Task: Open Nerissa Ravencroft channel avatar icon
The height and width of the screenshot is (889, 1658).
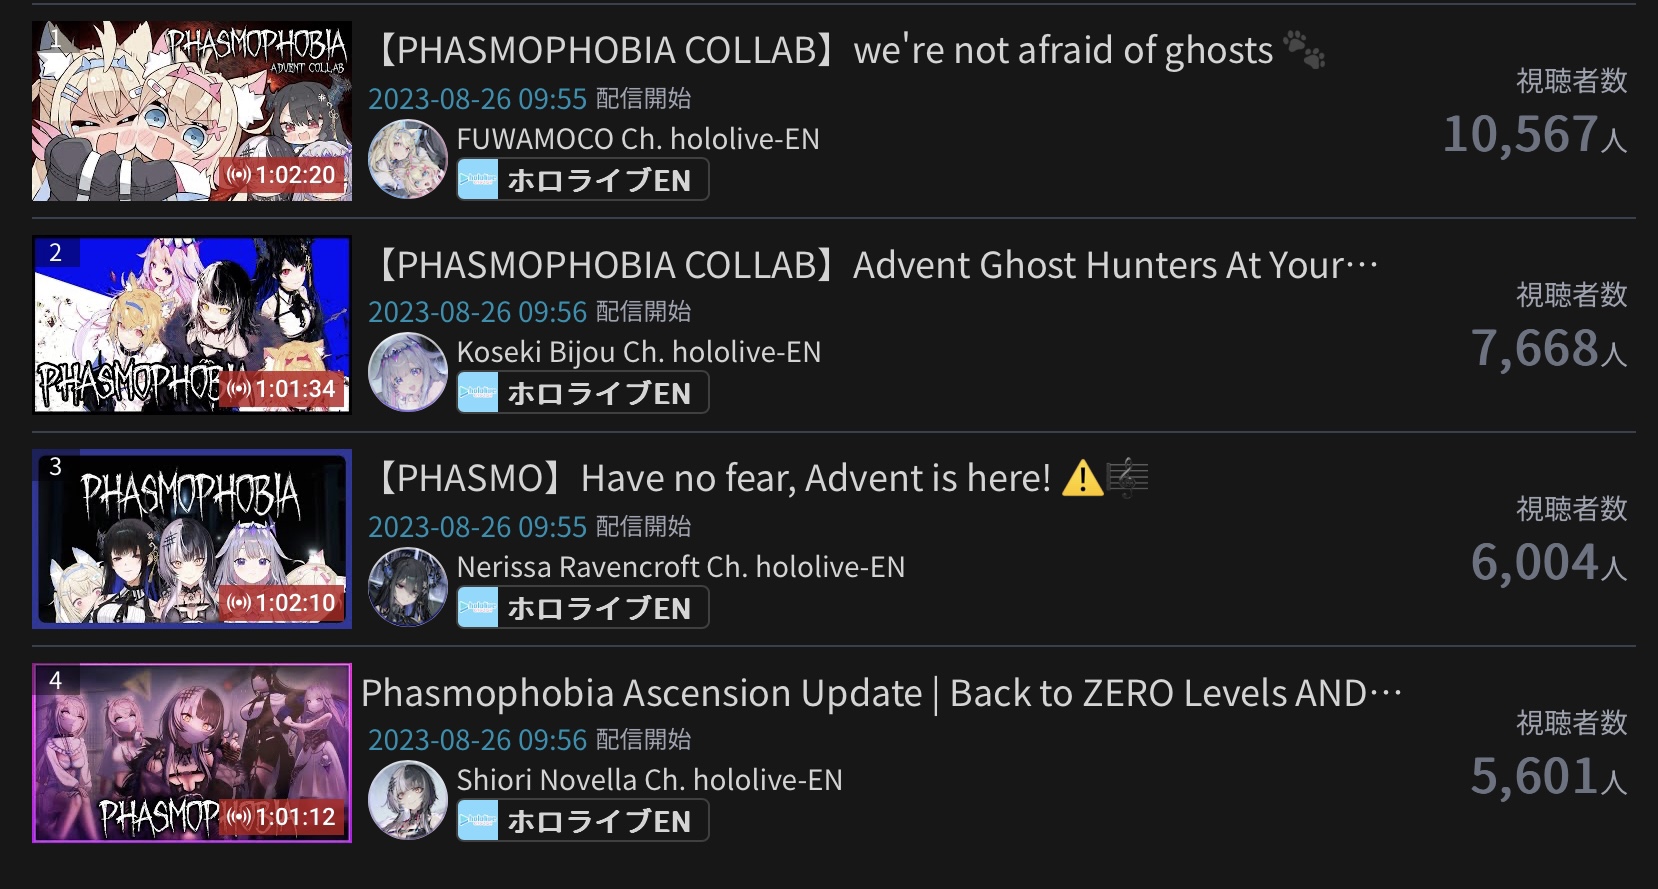Action: [x=407, y=587]
